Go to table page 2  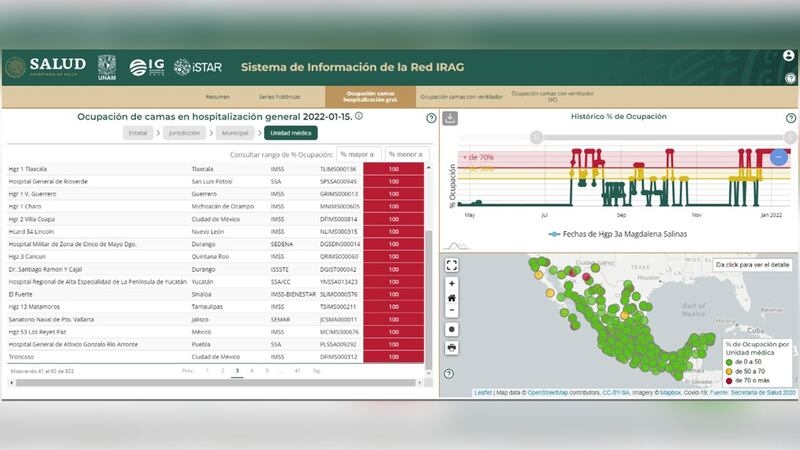pyautogui.click(x=222, y=371)
